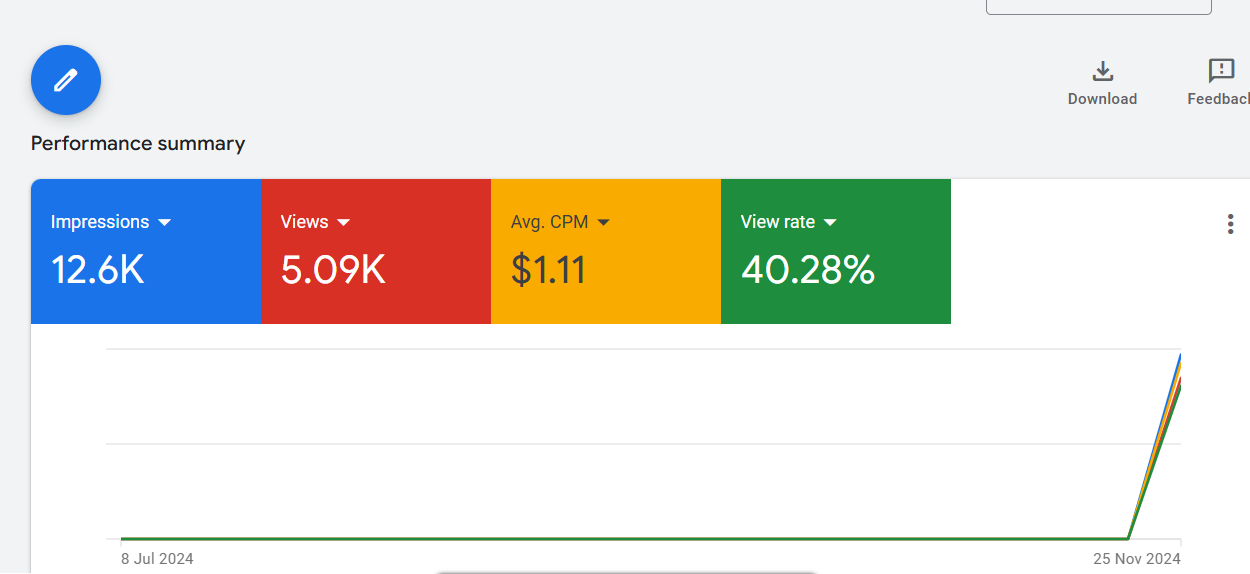This screenshot has height=574, width=1250.
Task: Open the three-dot more options menu
Action: pos(1230,224)
